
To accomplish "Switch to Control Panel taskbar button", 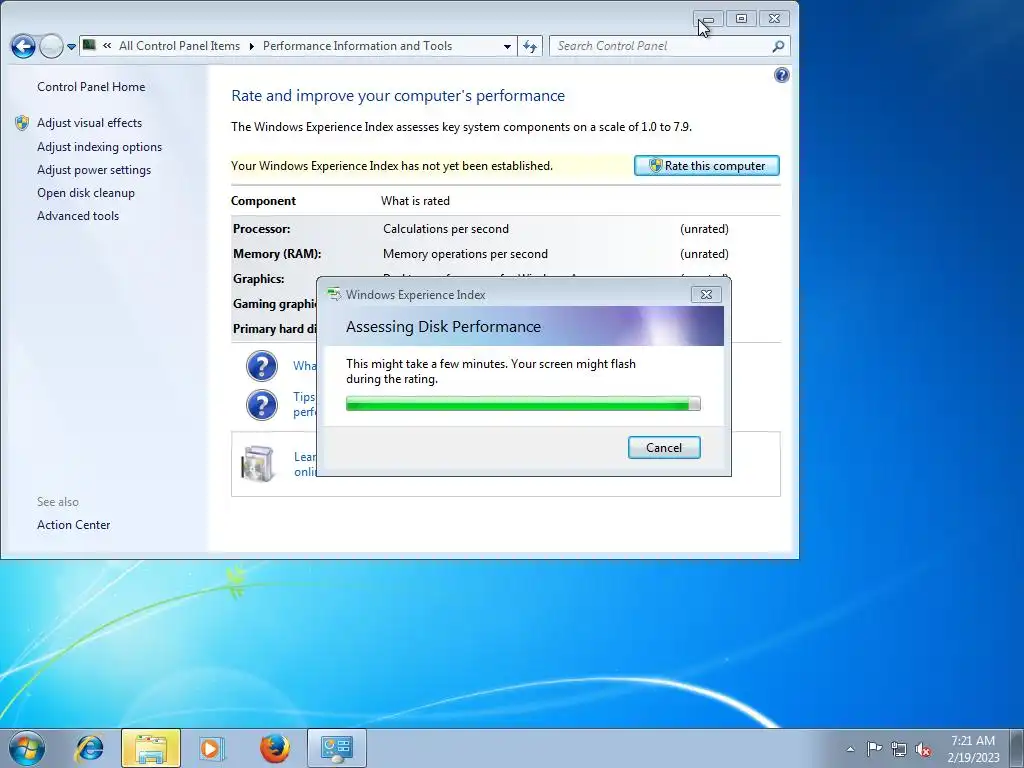I will click(336, 748).
